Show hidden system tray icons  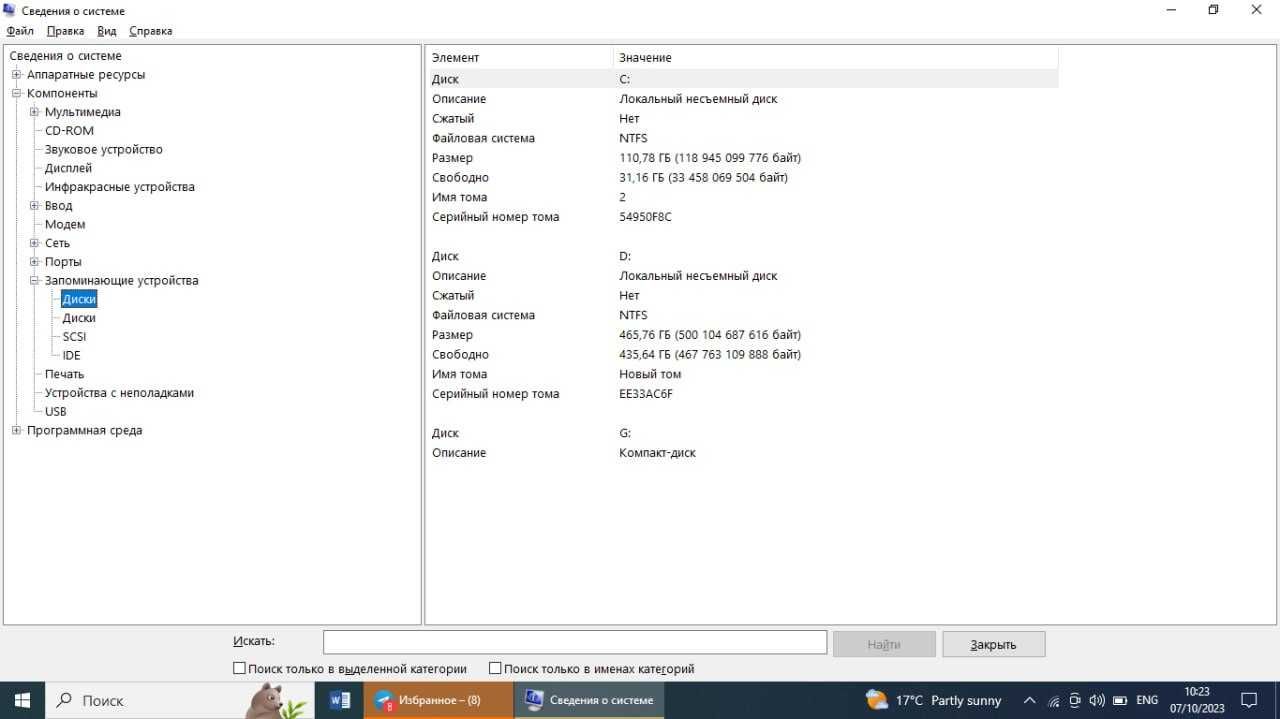coord(1029,700)
